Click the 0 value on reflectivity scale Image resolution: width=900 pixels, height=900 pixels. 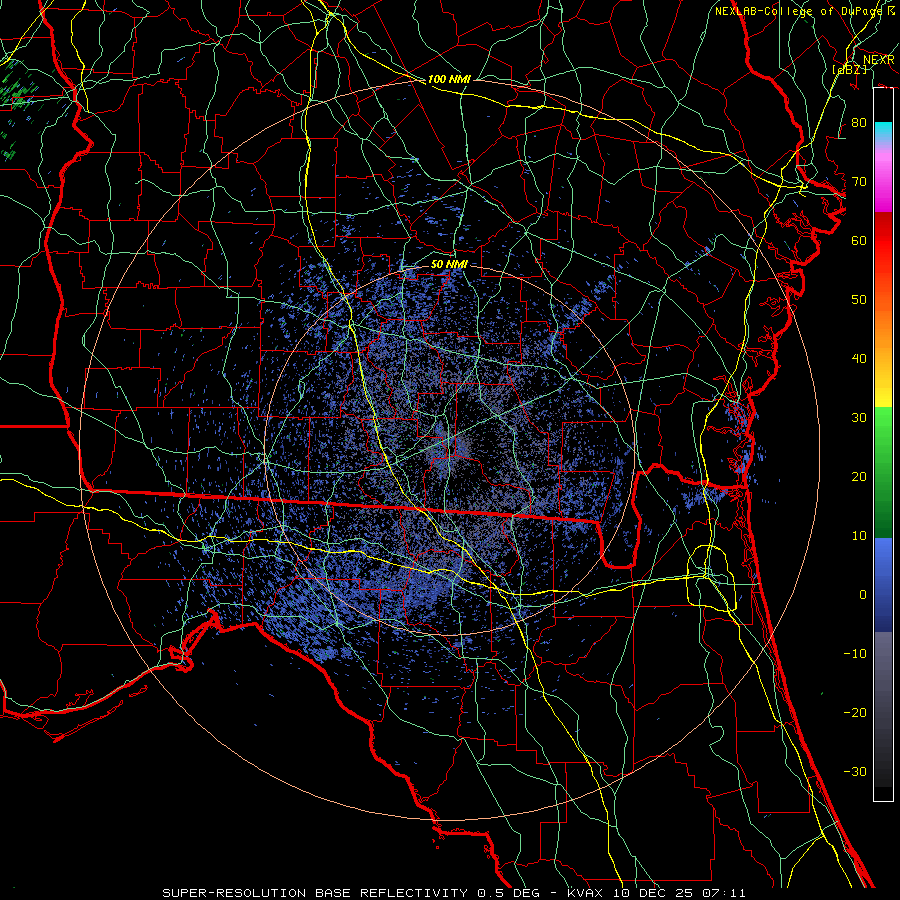[x=863, y=595]
